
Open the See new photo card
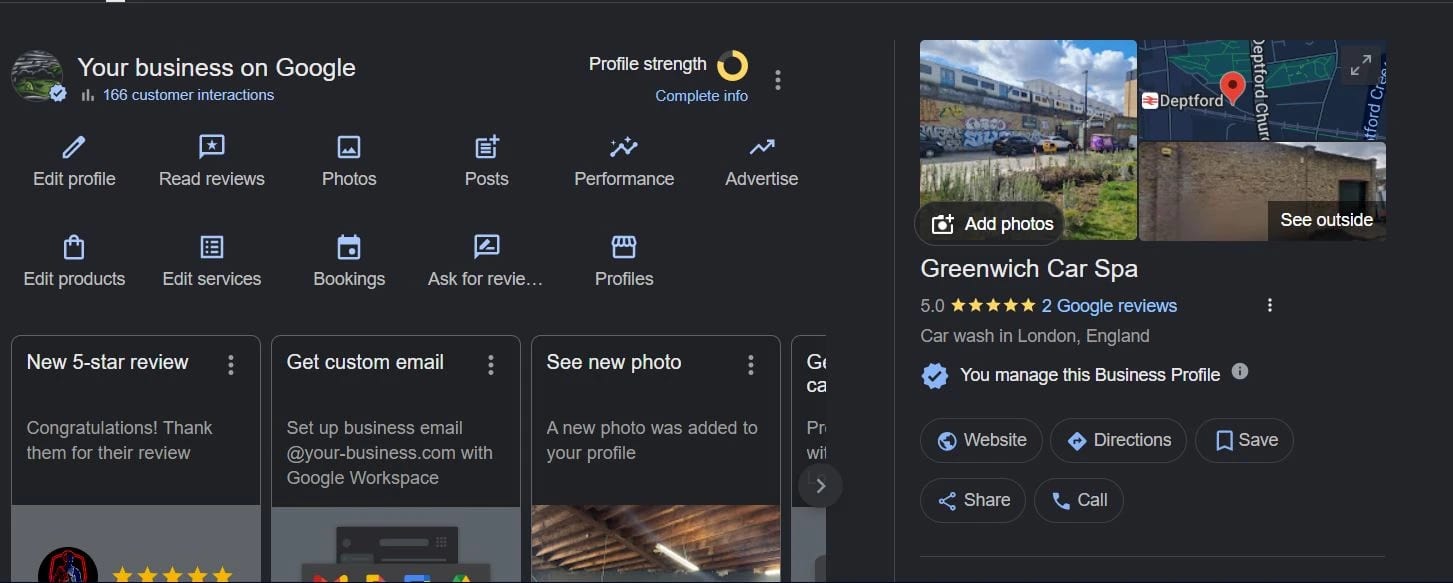pos(656,460)
